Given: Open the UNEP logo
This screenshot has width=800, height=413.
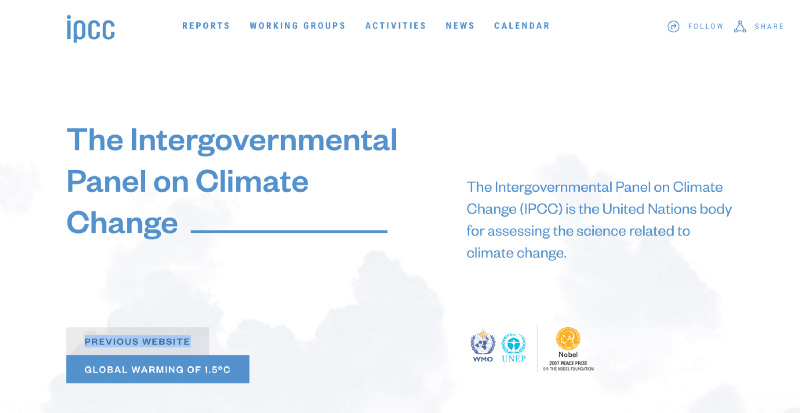Looking at the screenshot, I should point(513,348).
